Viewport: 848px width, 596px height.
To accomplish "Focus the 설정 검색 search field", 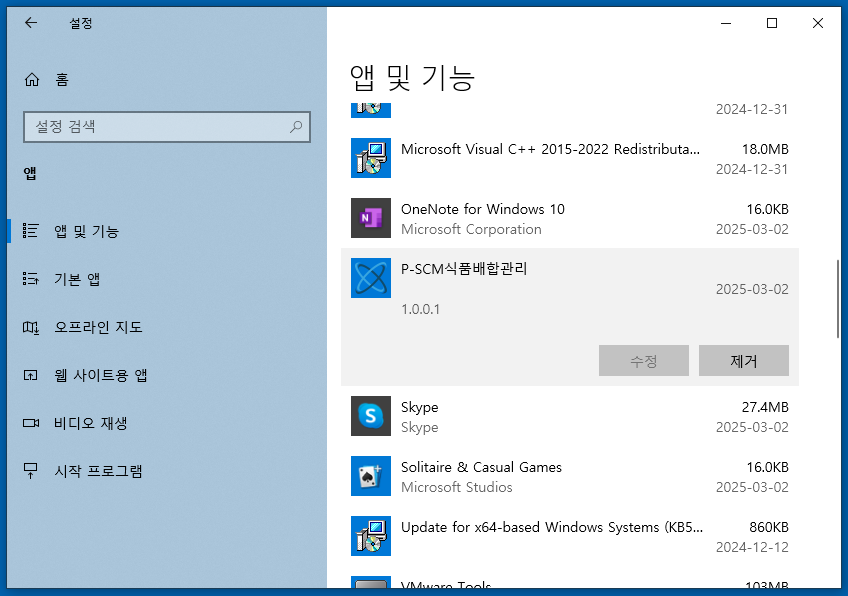I will pos(167,127).
